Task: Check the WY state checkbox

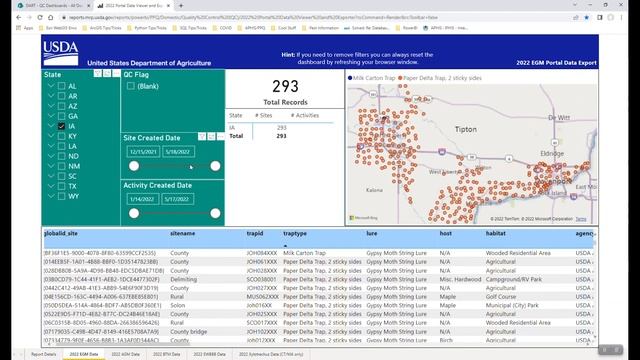Action: point(61,196)
